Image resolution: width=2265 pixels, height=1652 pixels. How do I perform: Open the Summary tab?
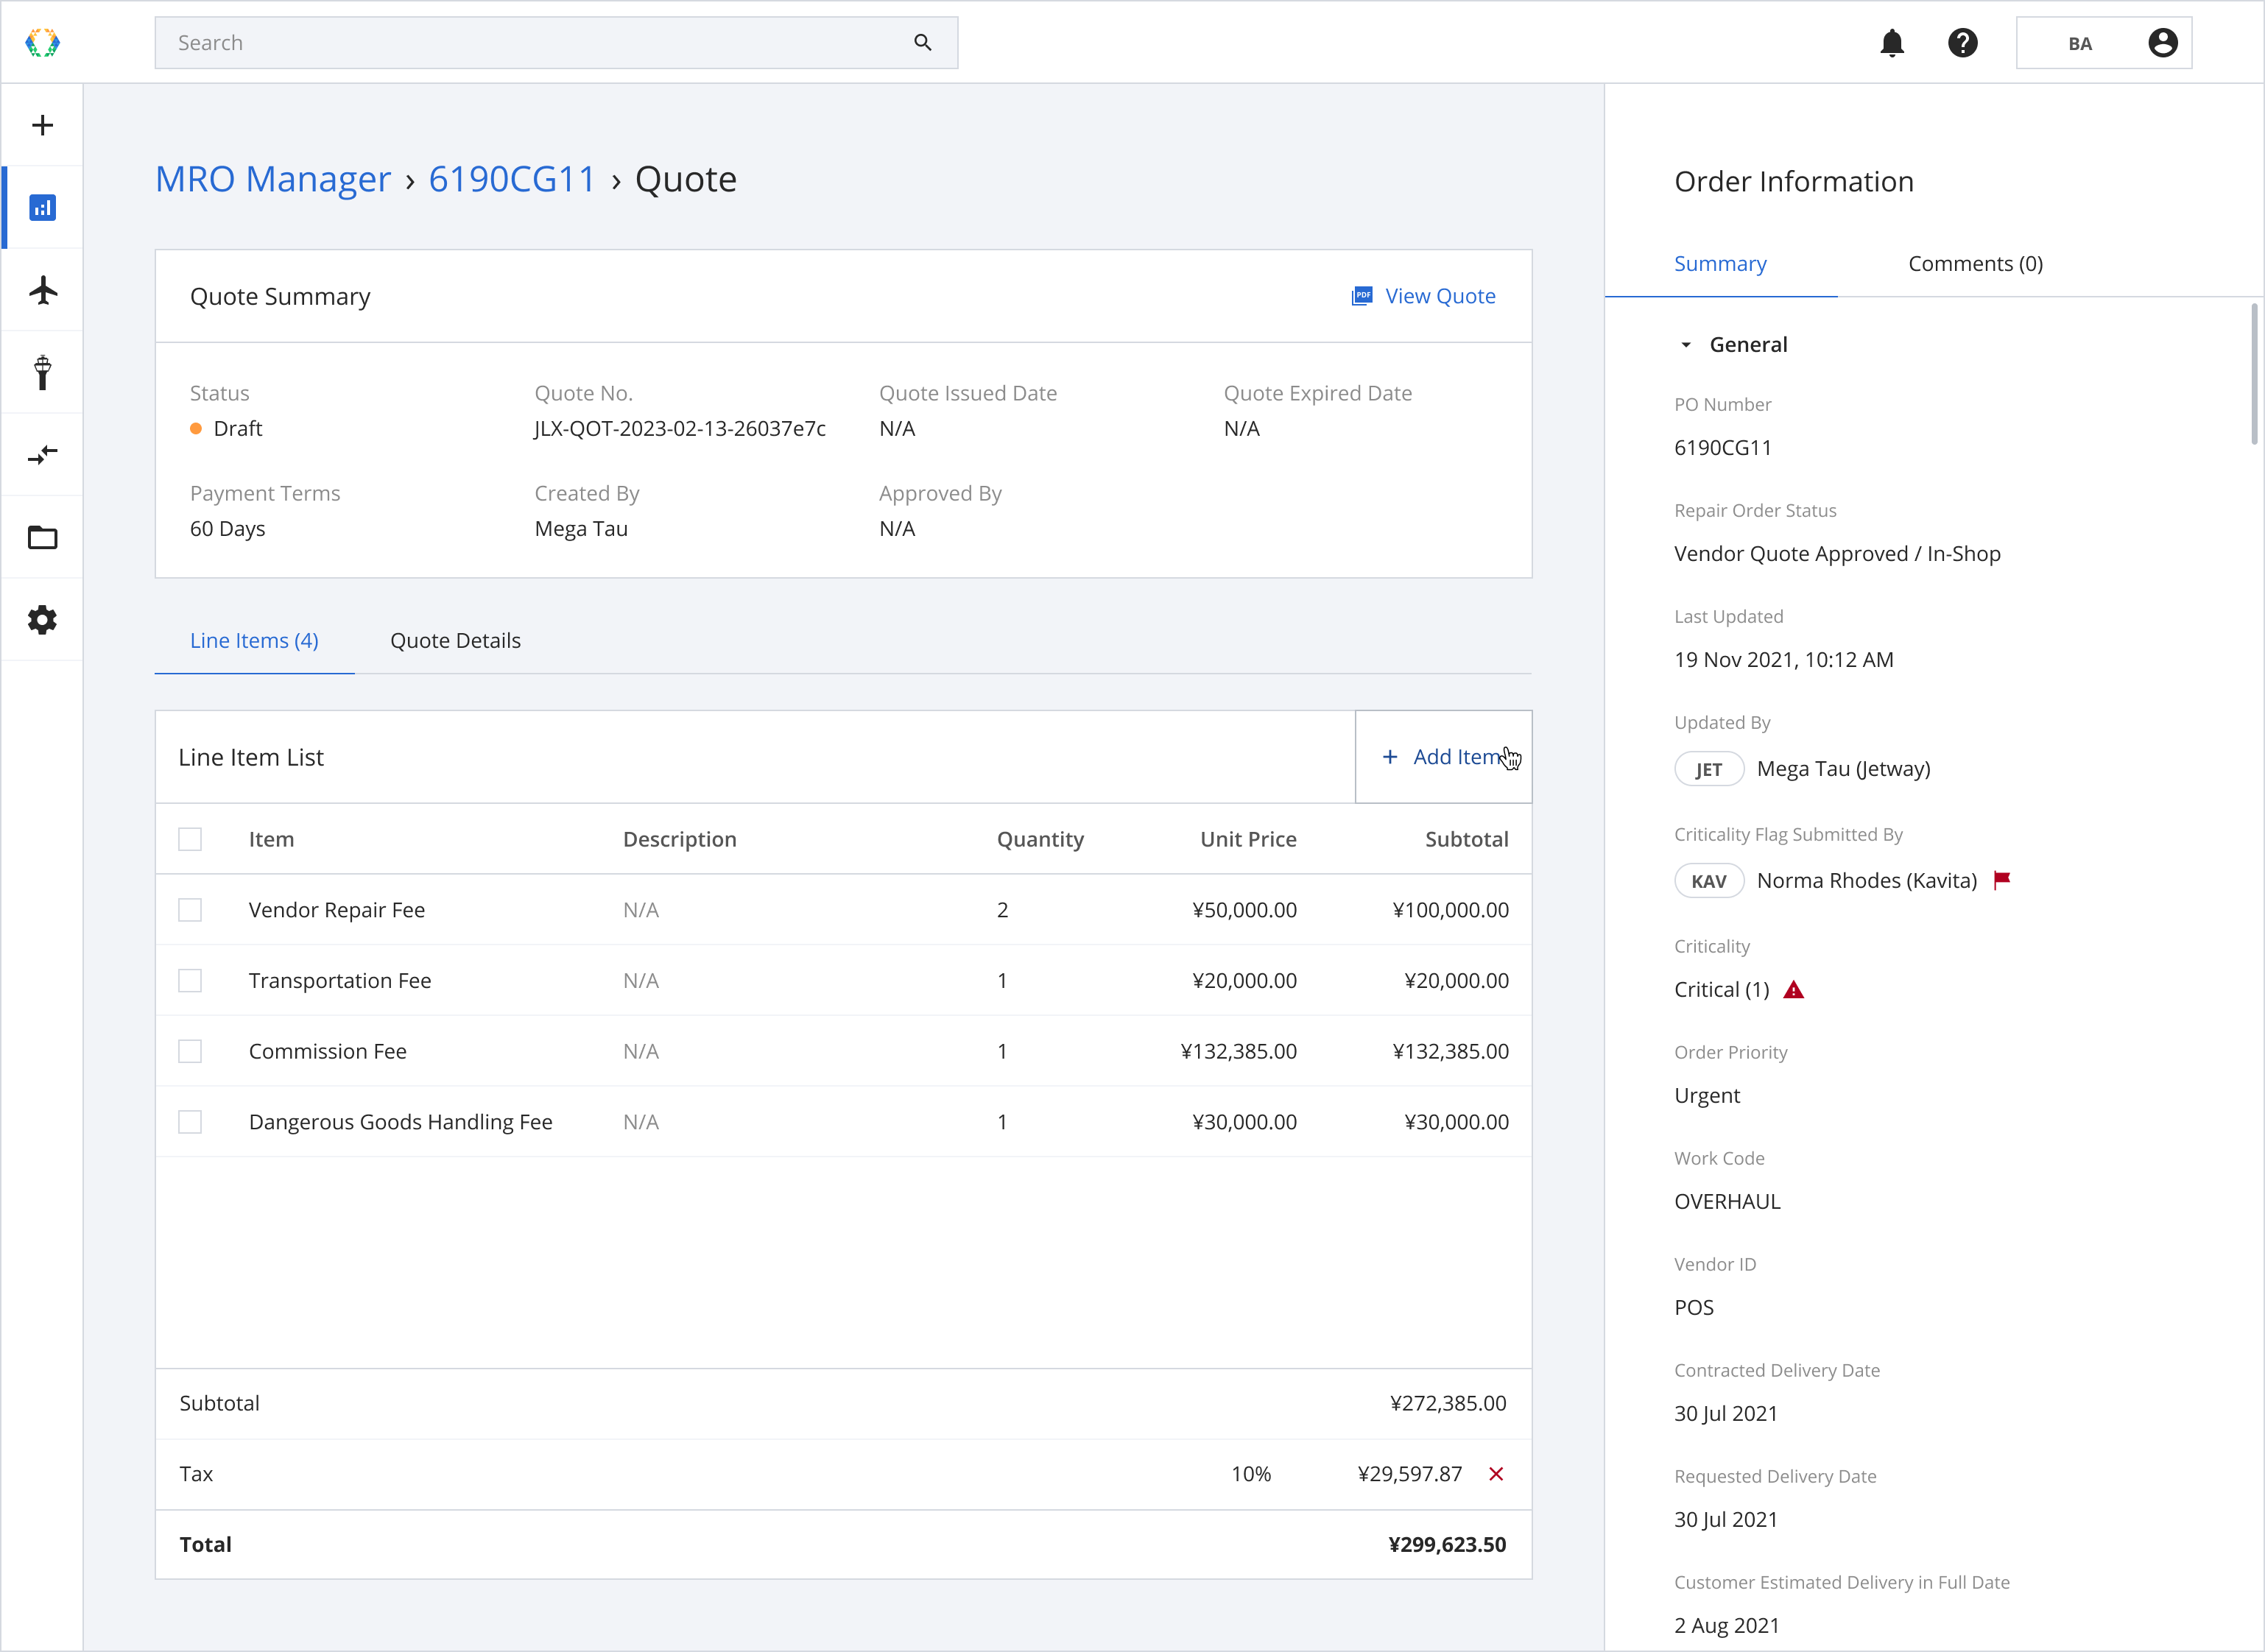(x=1720, y=264)
